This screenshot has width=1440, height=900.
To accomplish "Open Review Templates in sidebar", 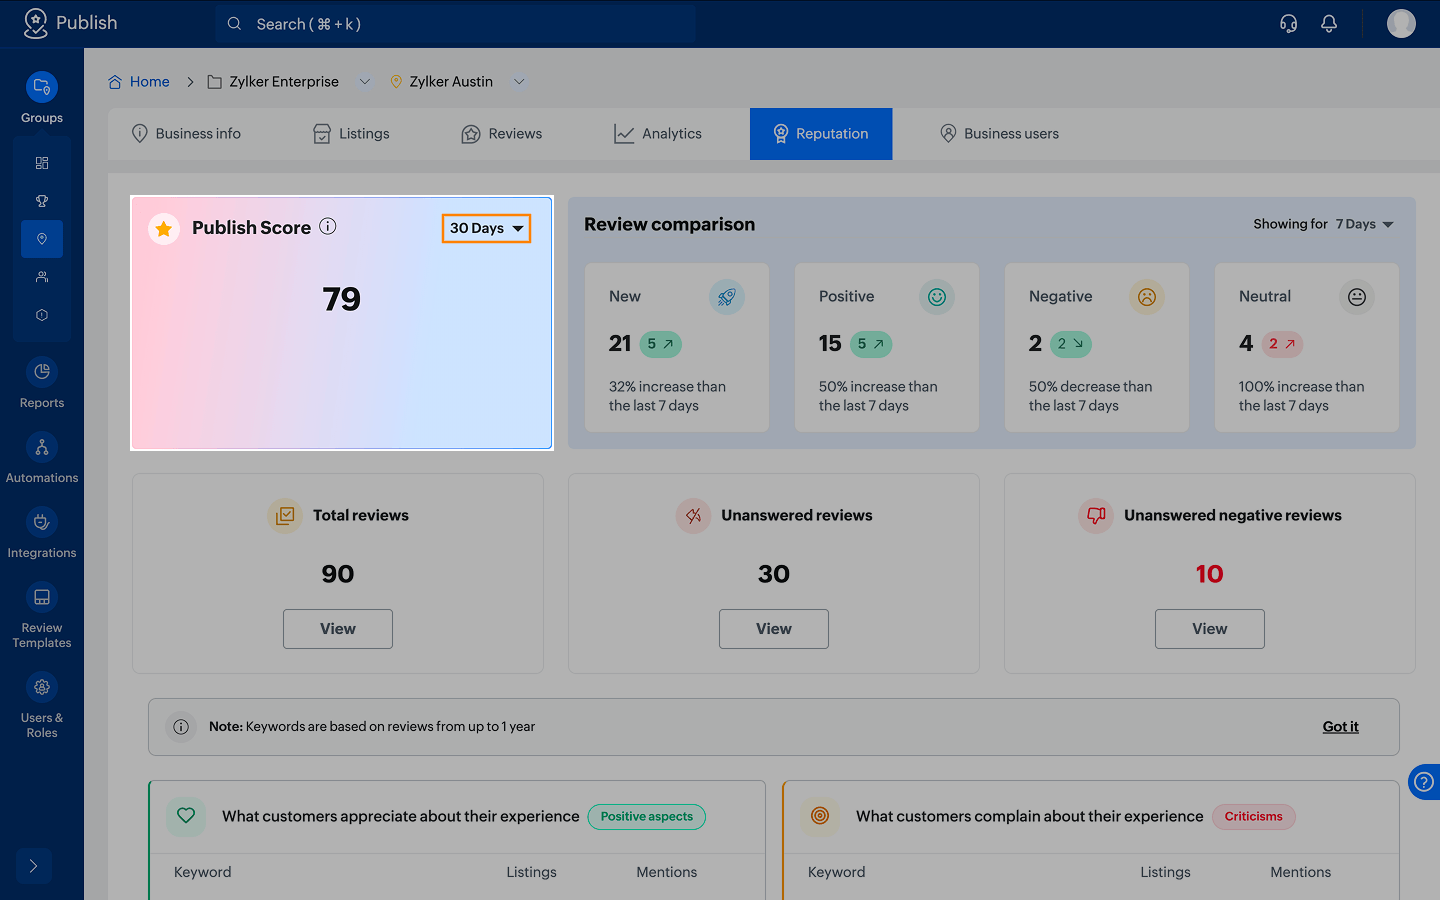I will pyautogui.click(x=42, y=613).
